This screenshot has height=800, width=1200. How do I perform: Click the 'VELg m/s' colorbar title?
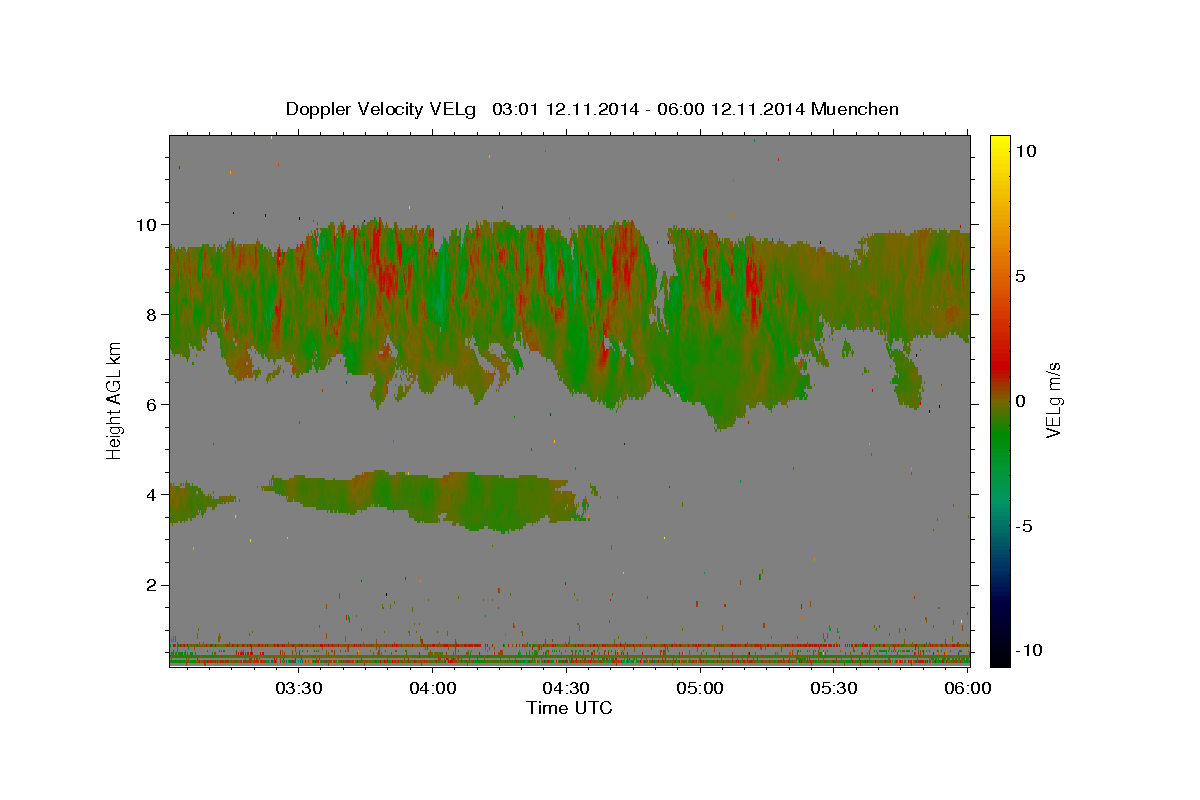[x=1054, y=401]
